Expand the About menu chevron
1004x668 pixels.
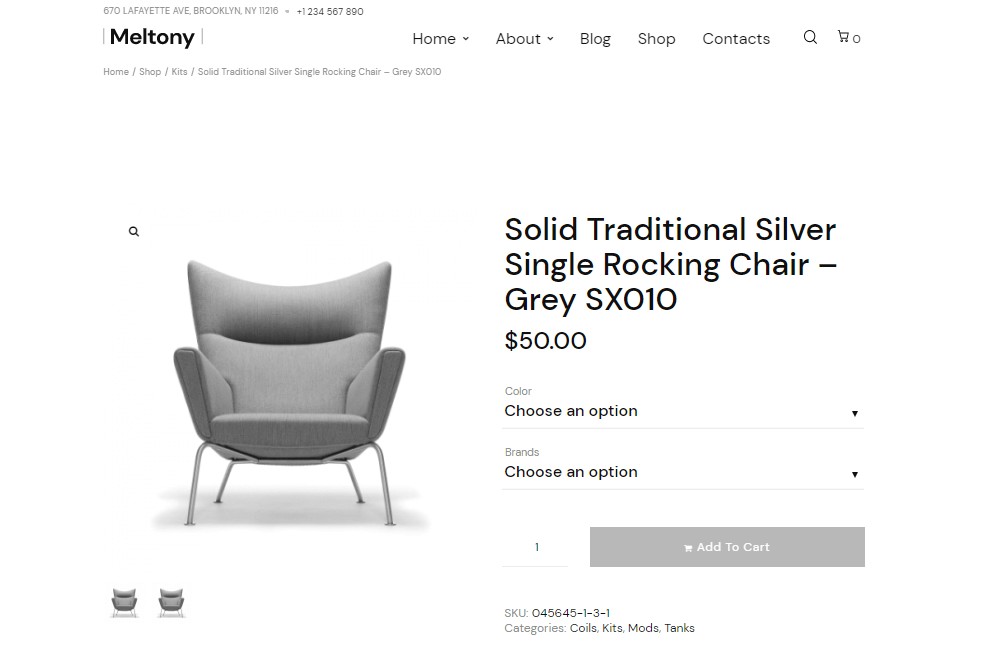point(550,39)
